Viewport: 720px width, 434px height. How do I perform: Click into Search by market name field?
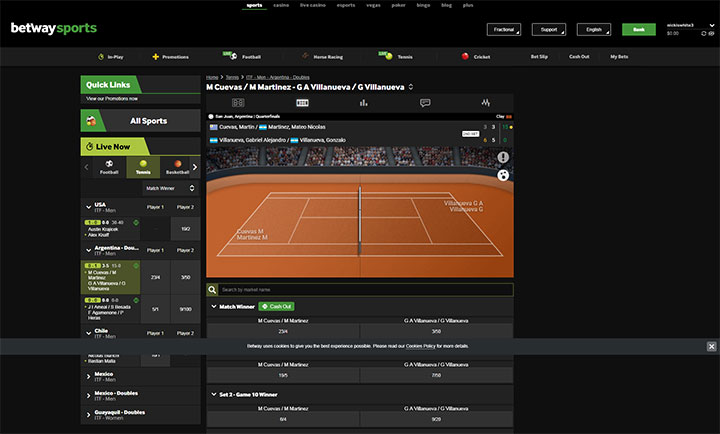pyautogui.click(x=366, y=290)
